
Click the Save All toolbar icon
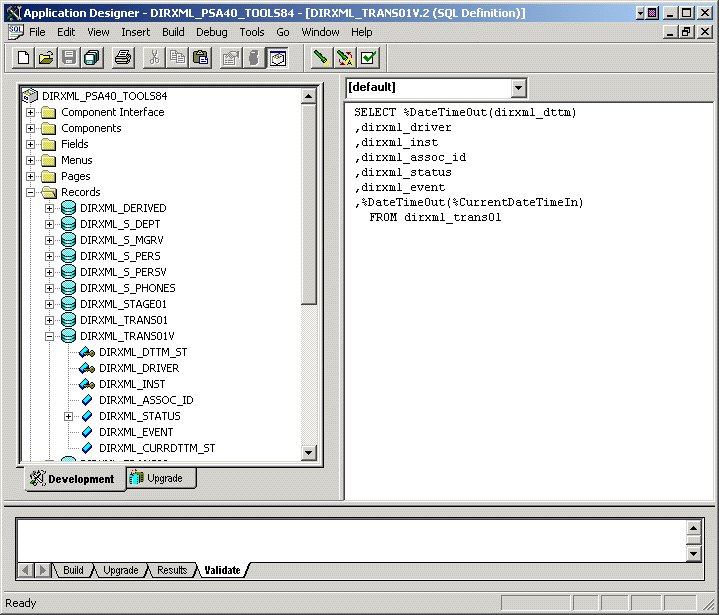pos(91,58)
